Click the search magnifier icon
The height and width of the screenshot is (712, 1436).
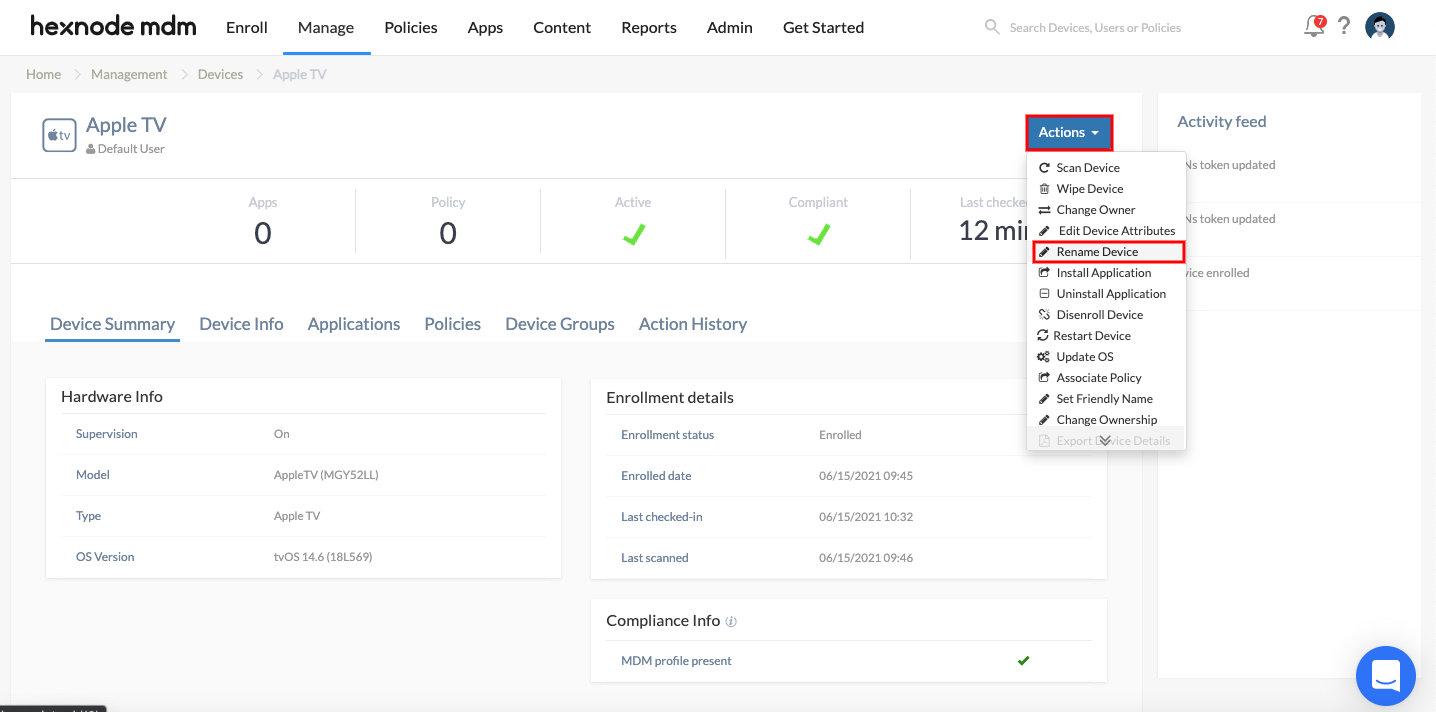tap(992, 27)
